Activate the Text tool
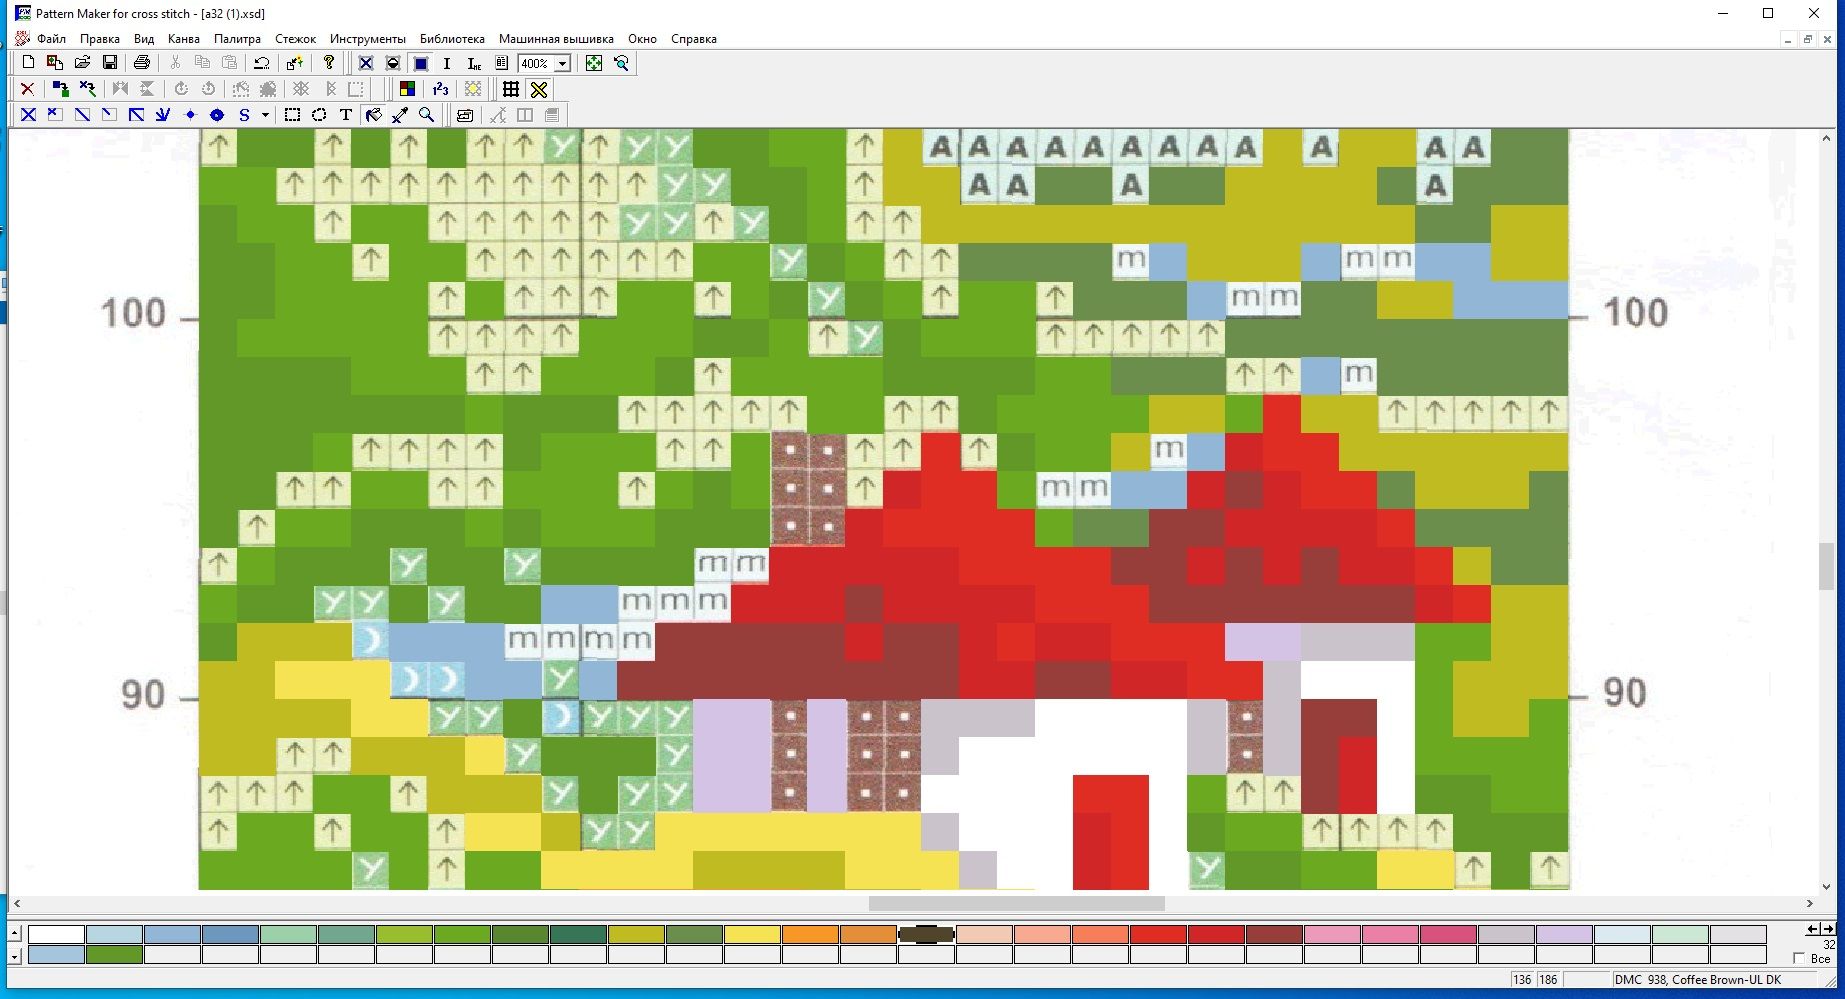 [346, 115]
